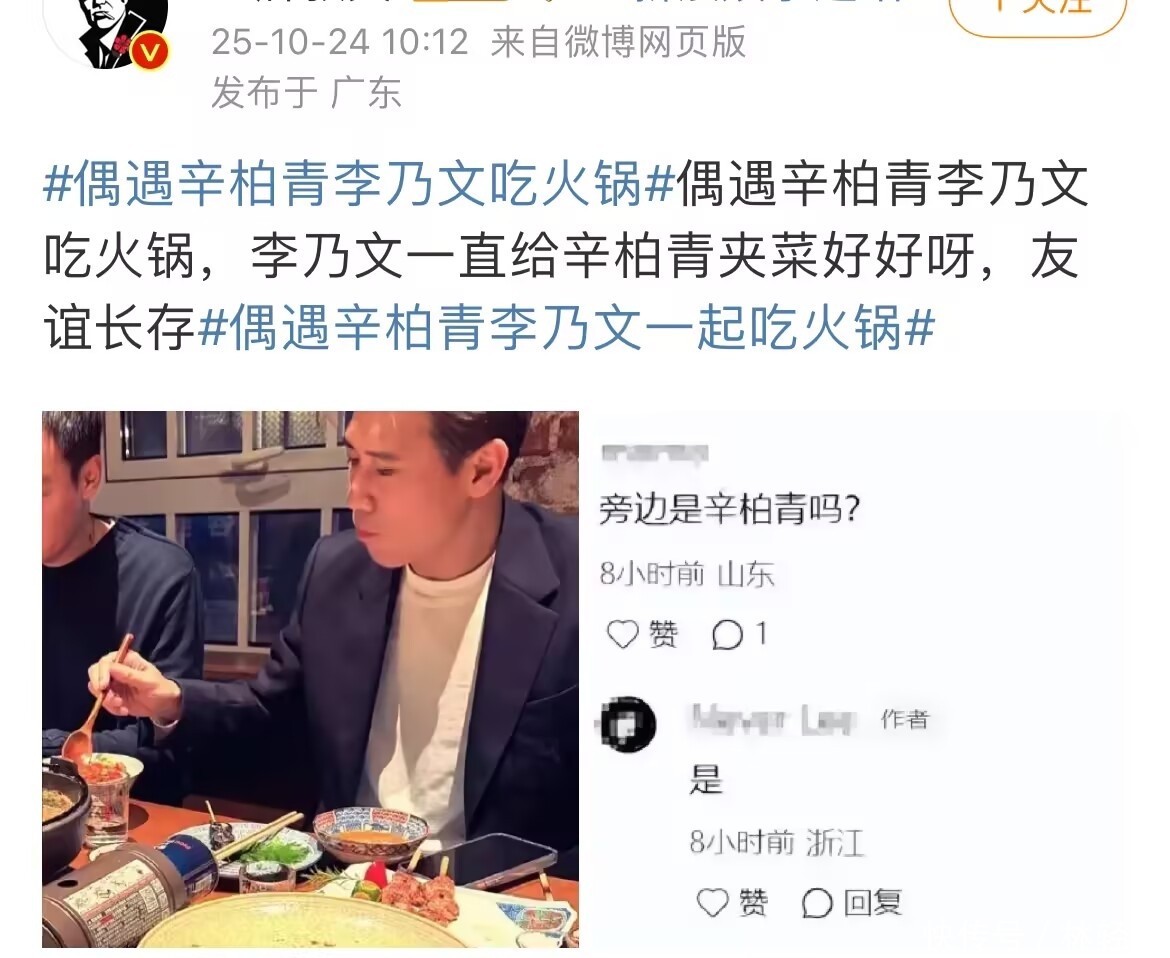Open the hashtag 偶遇辛柏青李乃文一起吃火锅

point(567,326)
